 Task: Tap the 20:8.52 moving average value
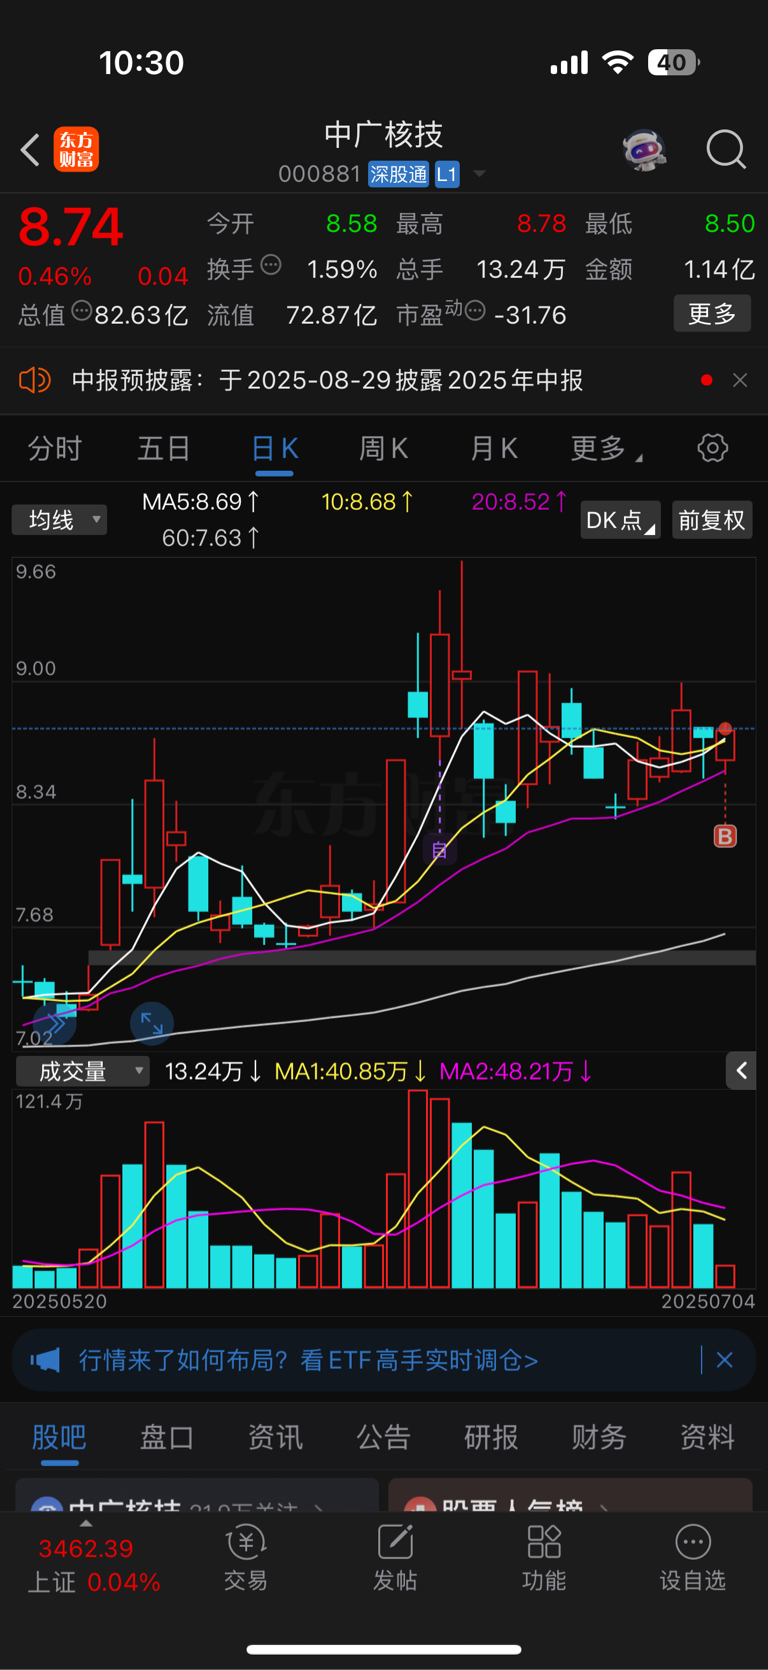click(x=519, y=502)
